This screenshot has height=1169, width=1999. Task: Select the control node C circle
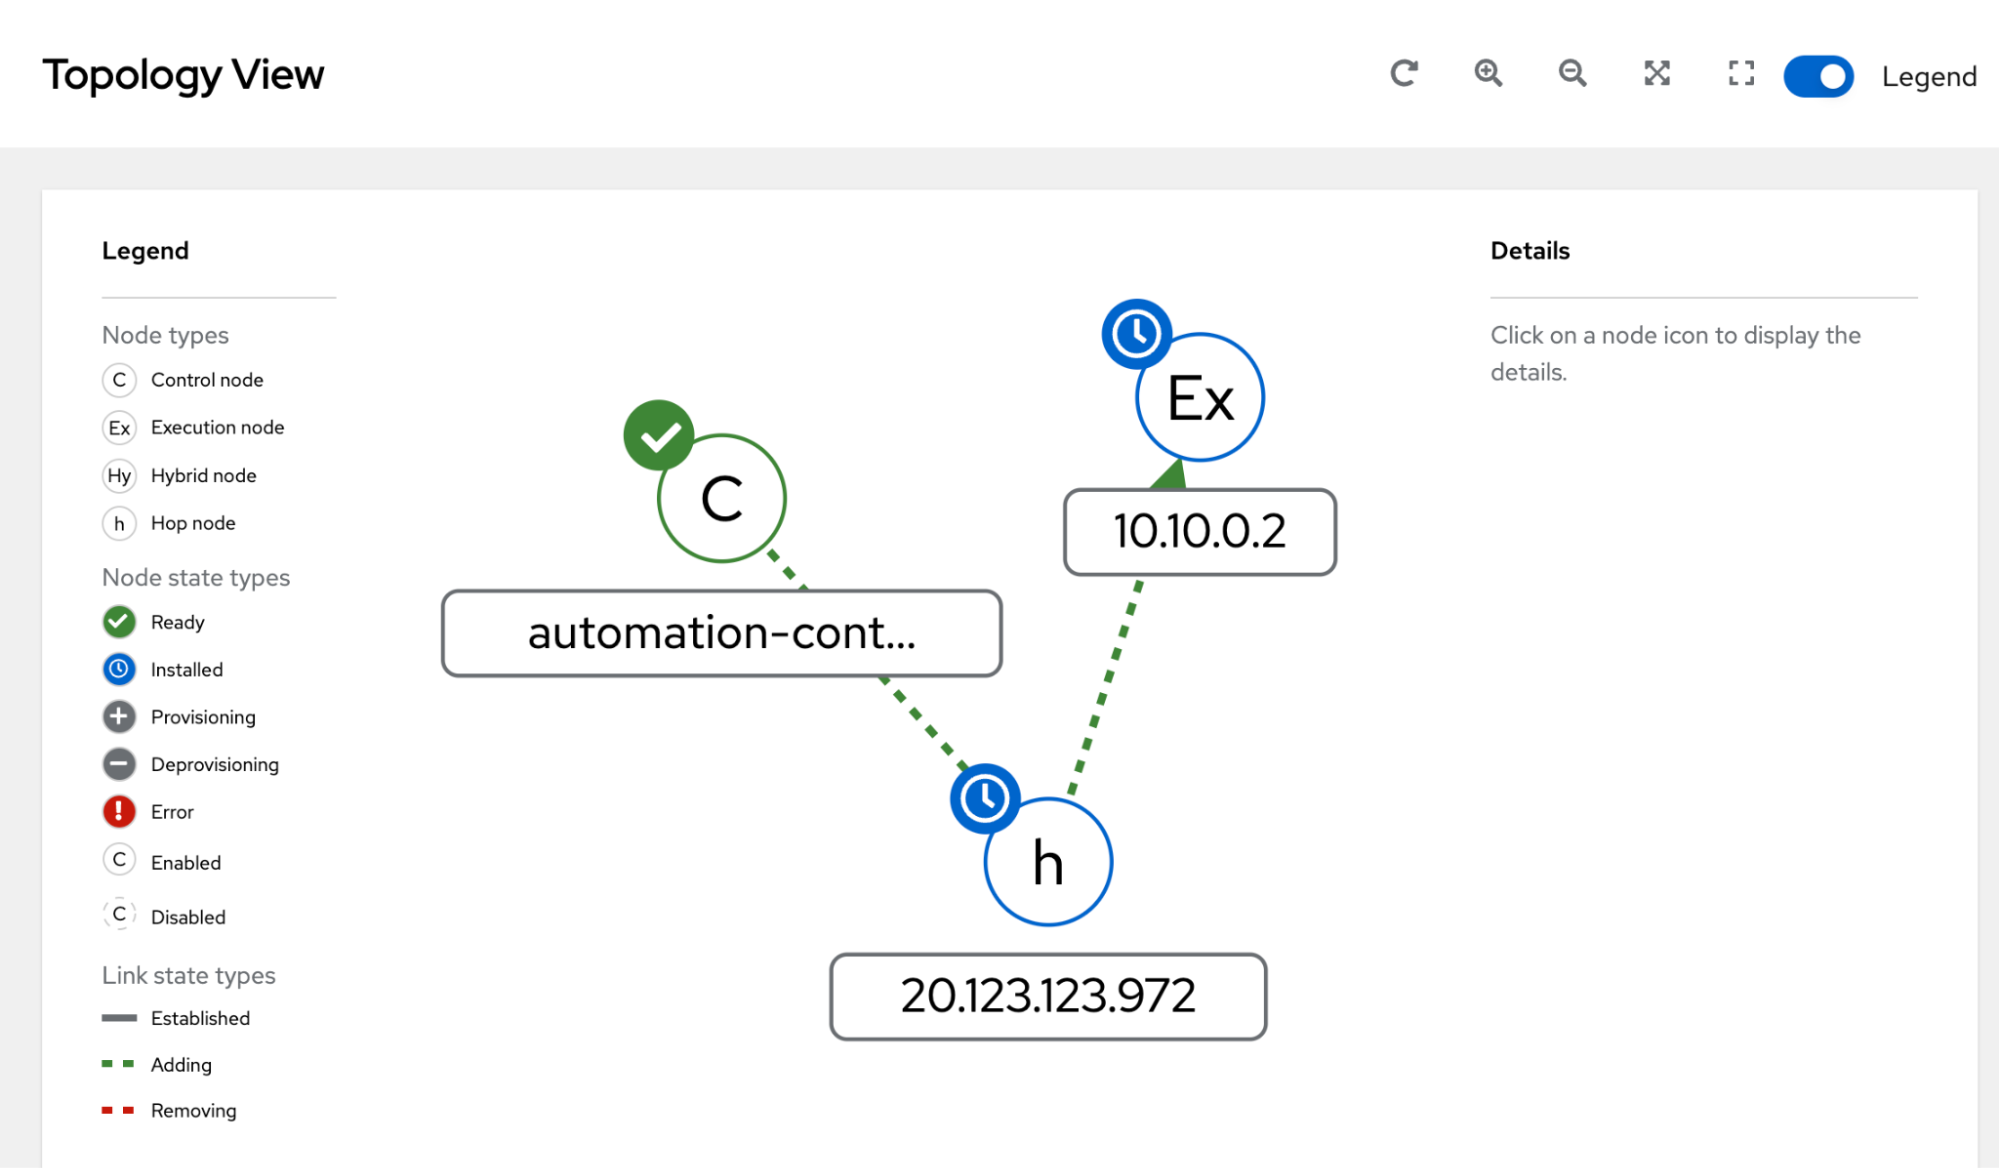click(x=721, y=498)
